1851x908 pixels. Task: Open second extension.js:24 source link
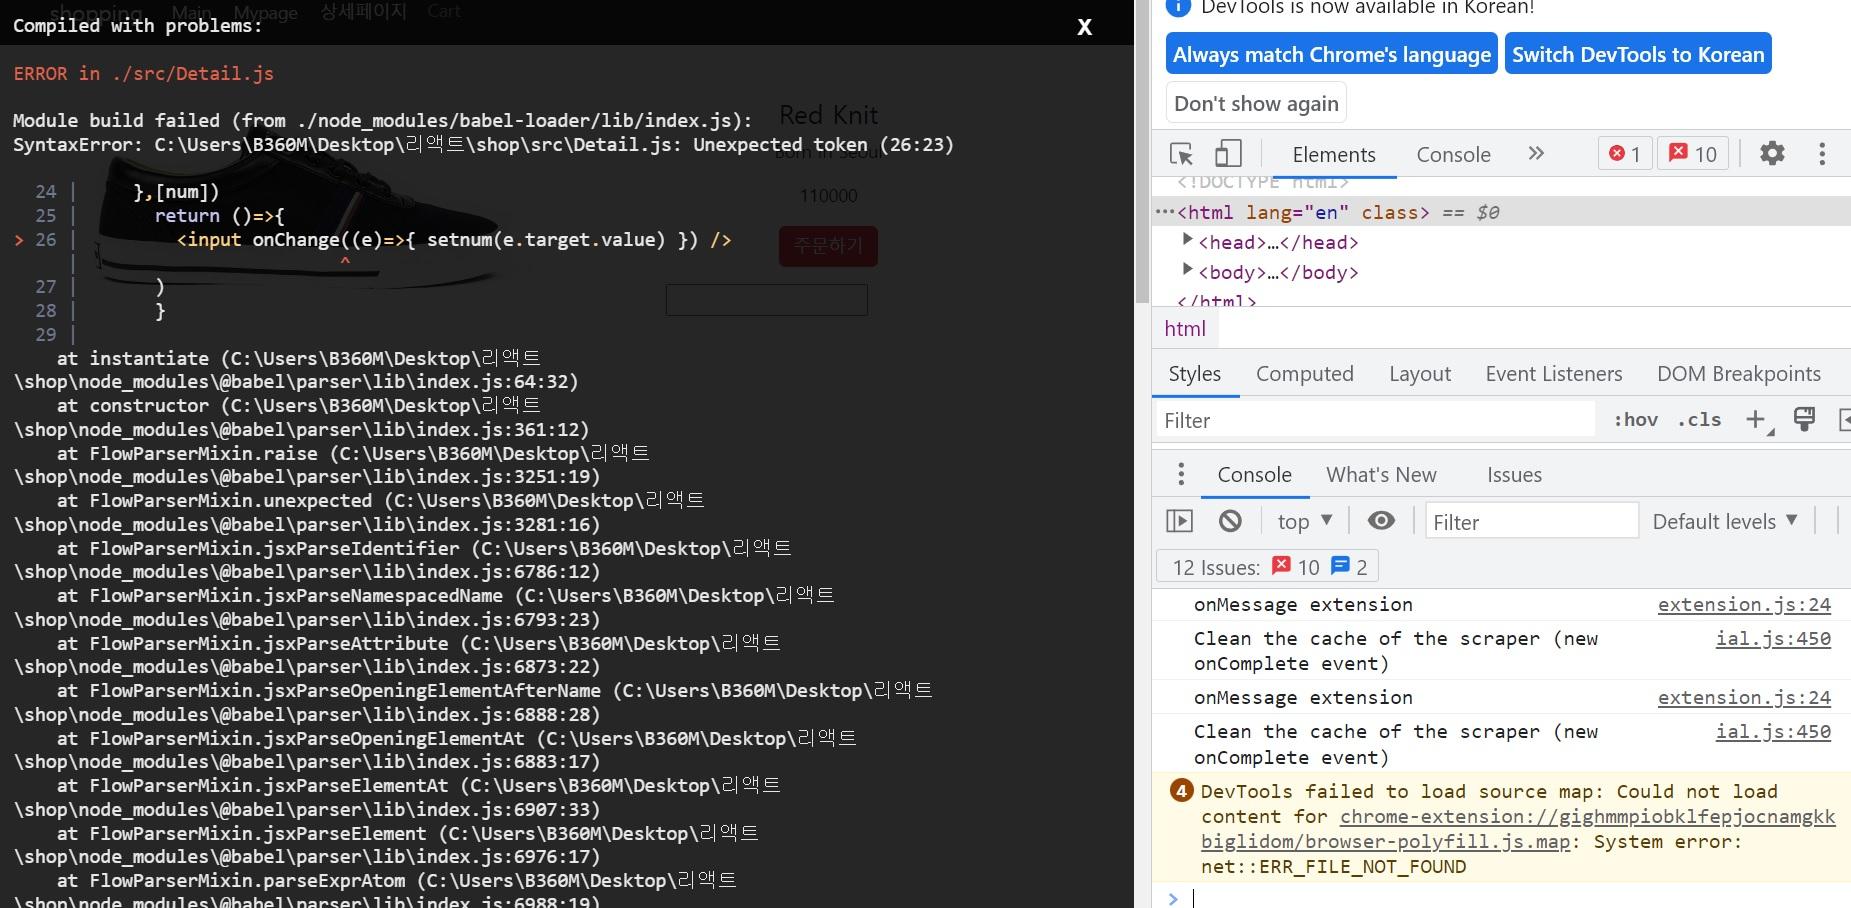(x=1744, y=698)
